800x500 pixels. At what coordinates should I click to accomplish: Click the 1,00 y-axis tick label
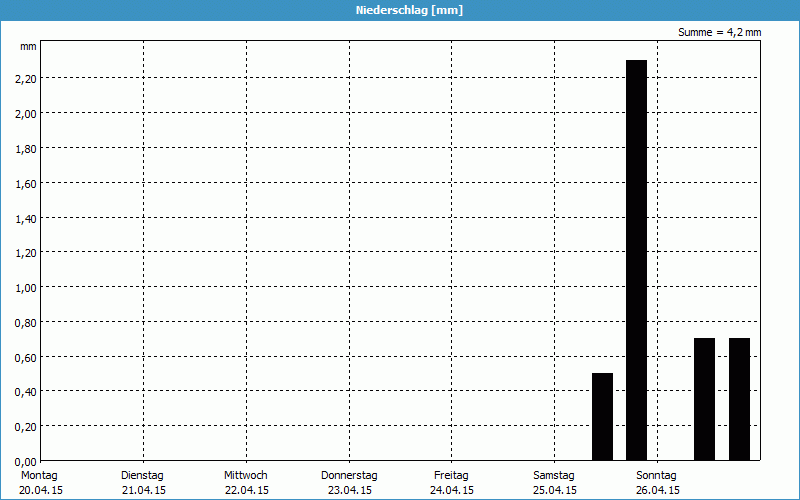(26, 287)
